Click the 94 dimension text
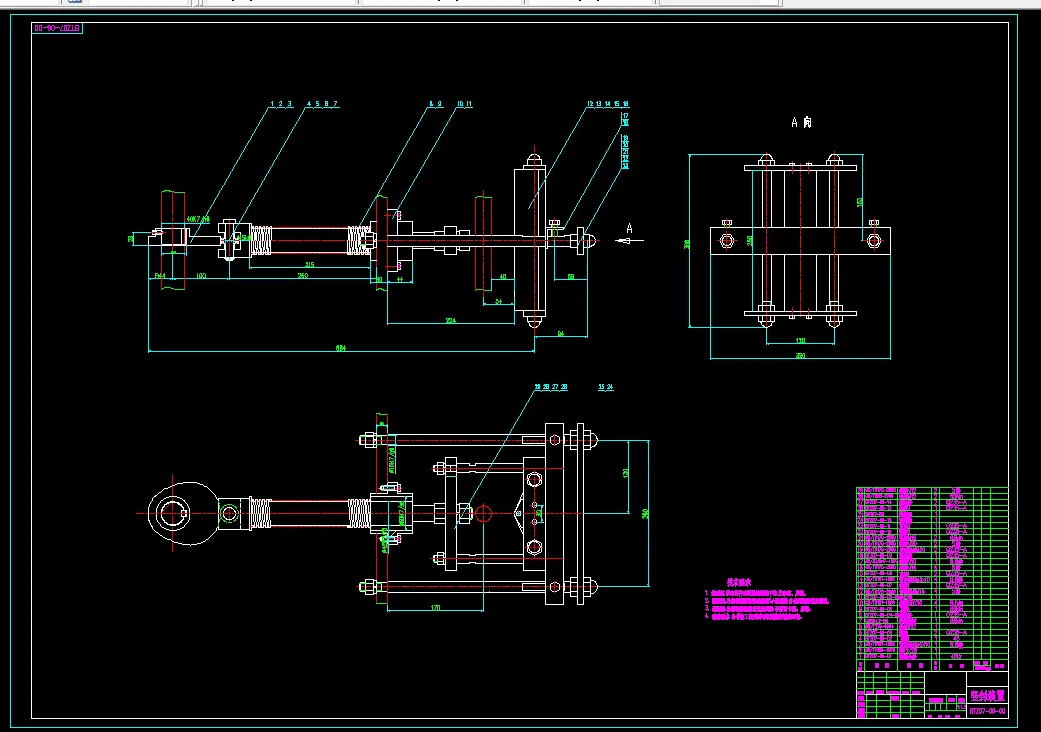This screenshot has width=1041, height=732. tap(560, 334)
